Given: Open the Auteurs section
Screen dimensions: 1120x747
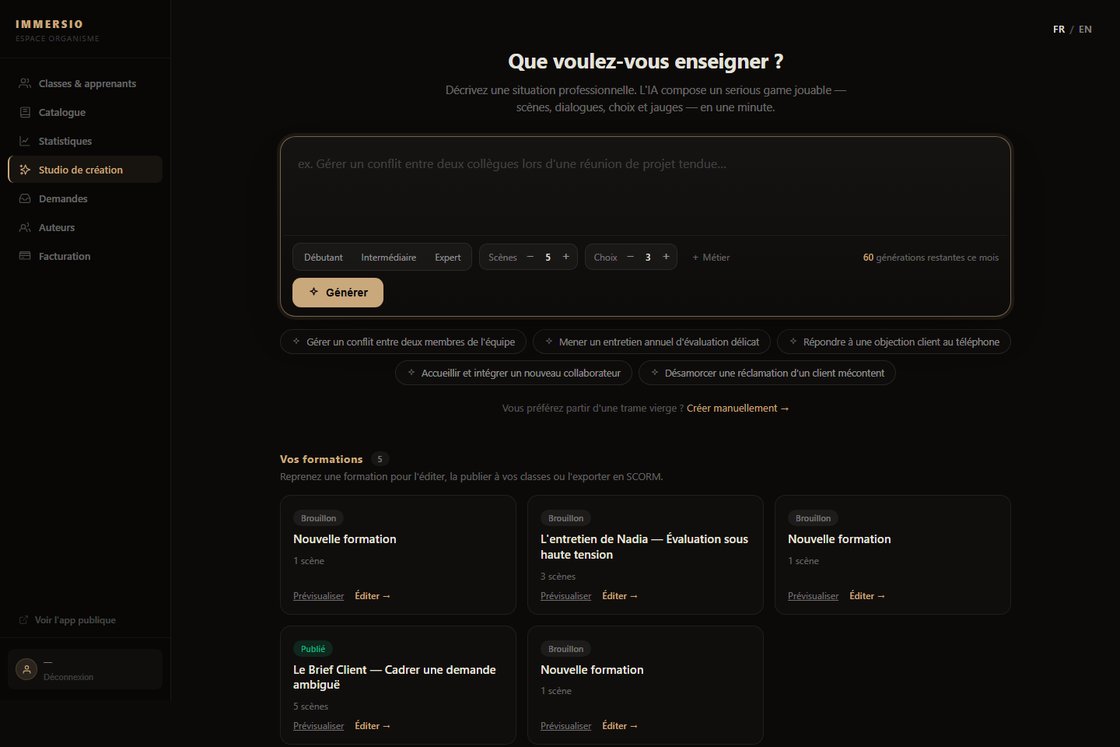Looking at the screenshot, I should [85, 227].
